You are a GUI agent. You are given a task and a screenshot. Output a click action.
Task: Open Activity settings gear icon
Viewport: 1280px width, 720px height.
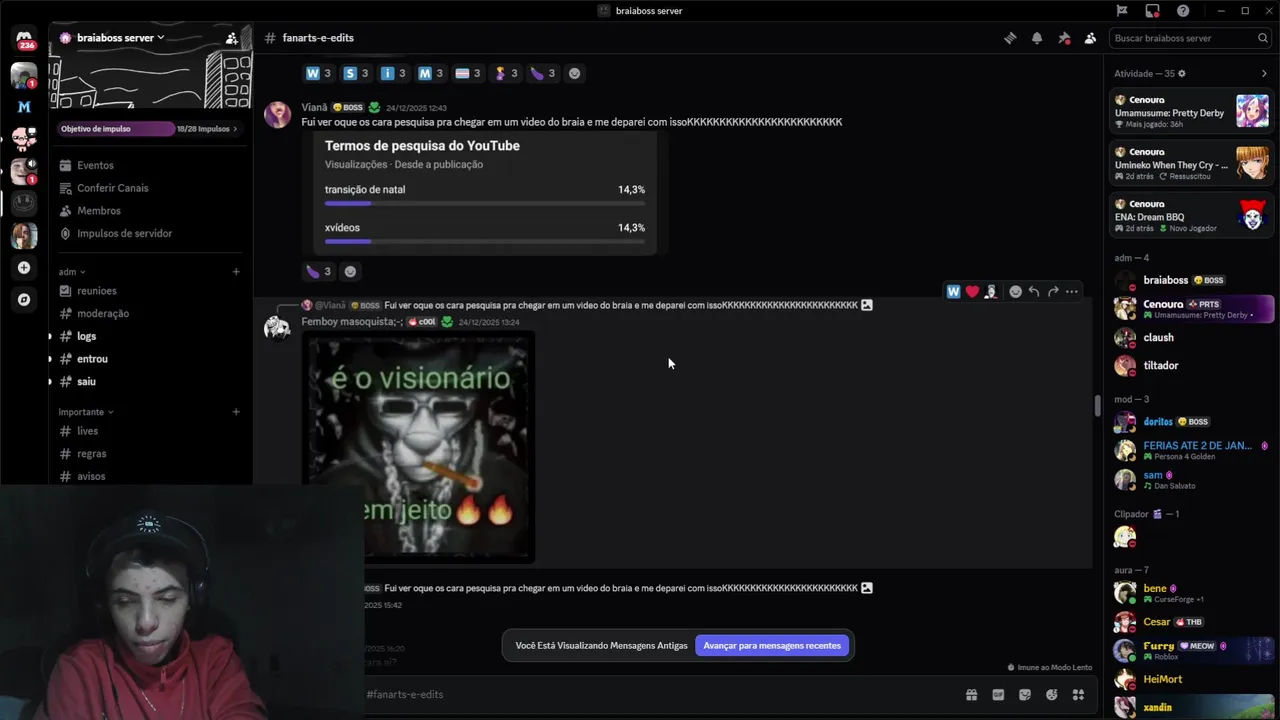pos(1182,74)
